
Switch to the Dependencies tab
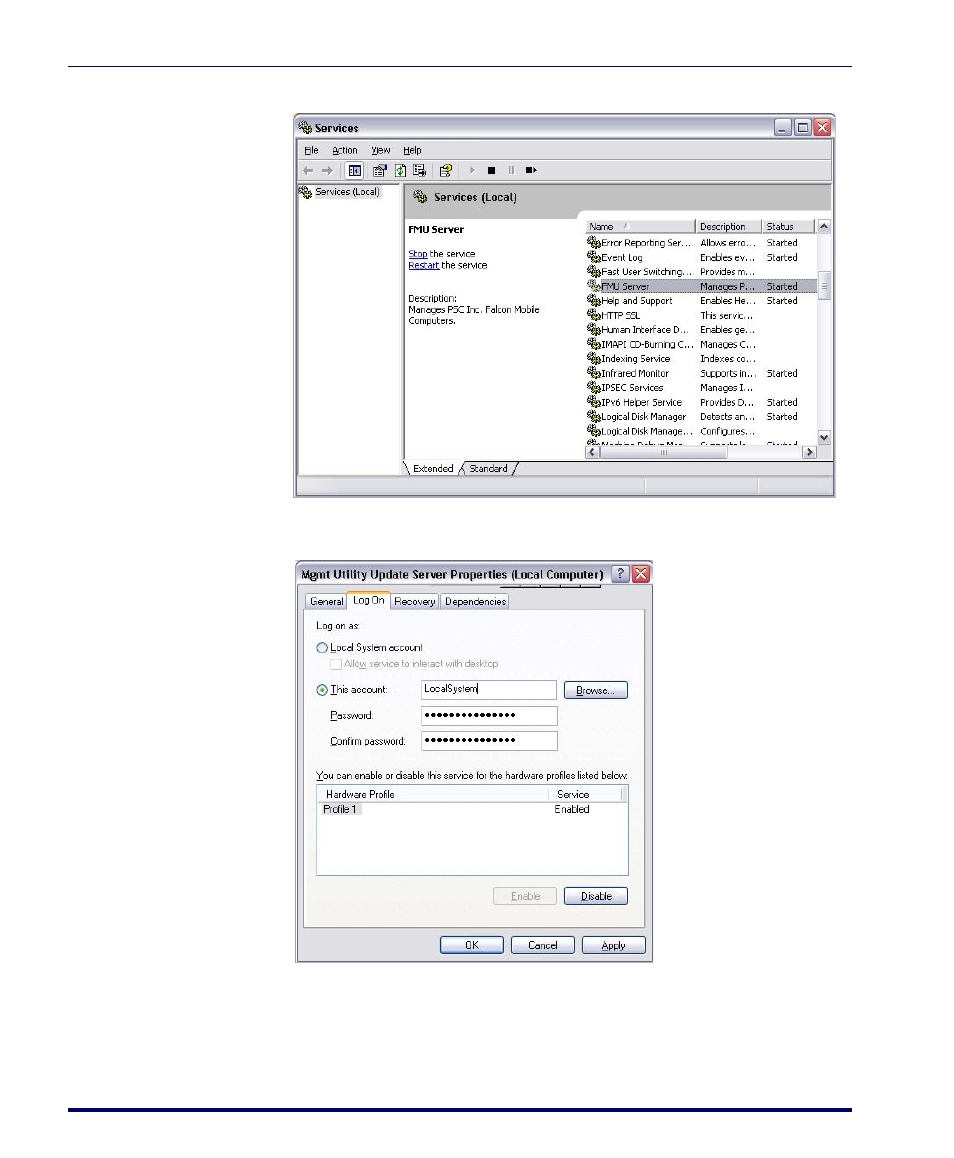coord(476,601)
